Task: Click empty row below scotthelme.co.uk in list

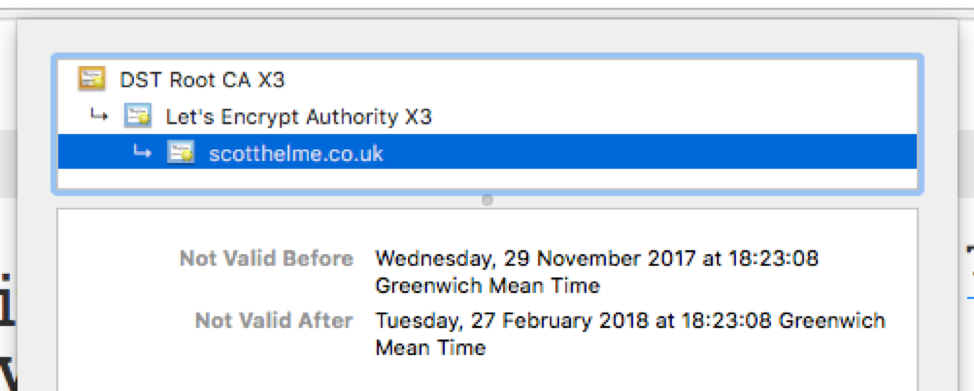Action: pos(488,179)
